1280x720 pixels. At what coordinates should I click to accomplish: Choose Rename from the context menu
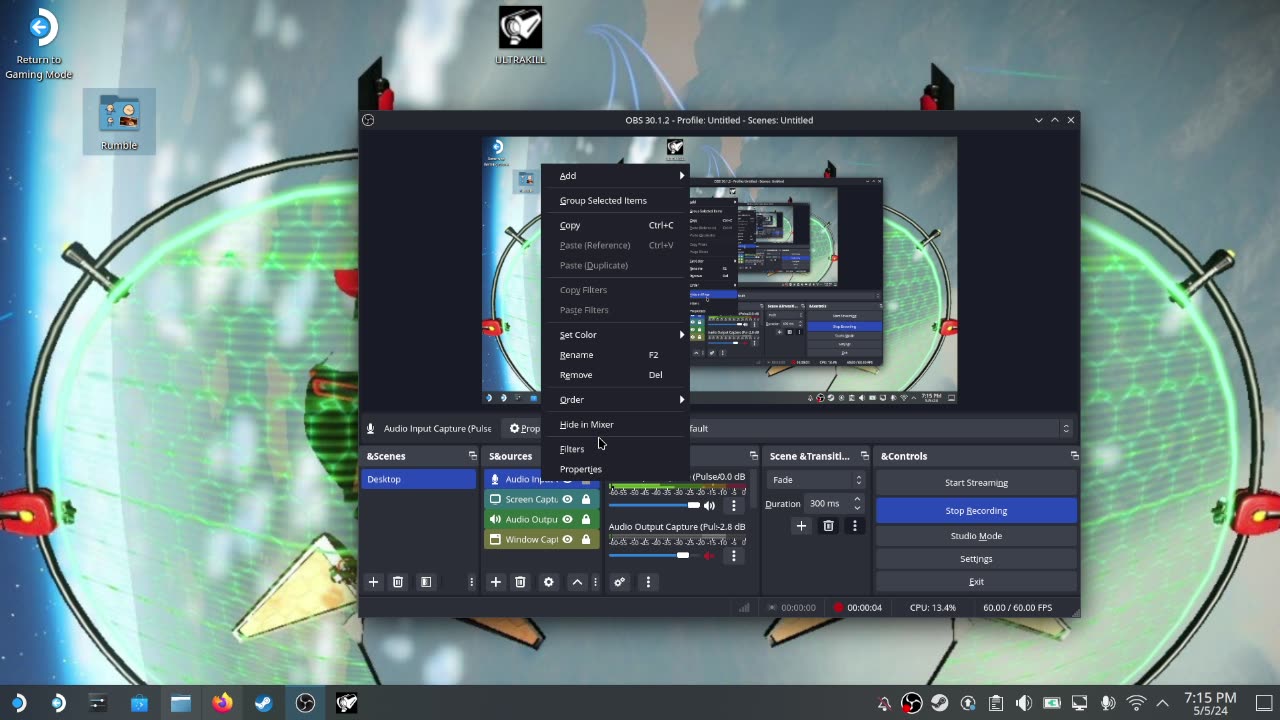pos(615,355)
